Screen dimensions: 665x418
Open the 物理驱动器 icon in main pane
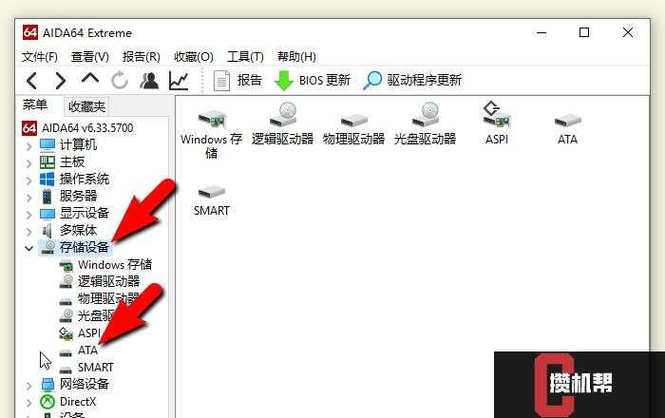pos(354,128)
